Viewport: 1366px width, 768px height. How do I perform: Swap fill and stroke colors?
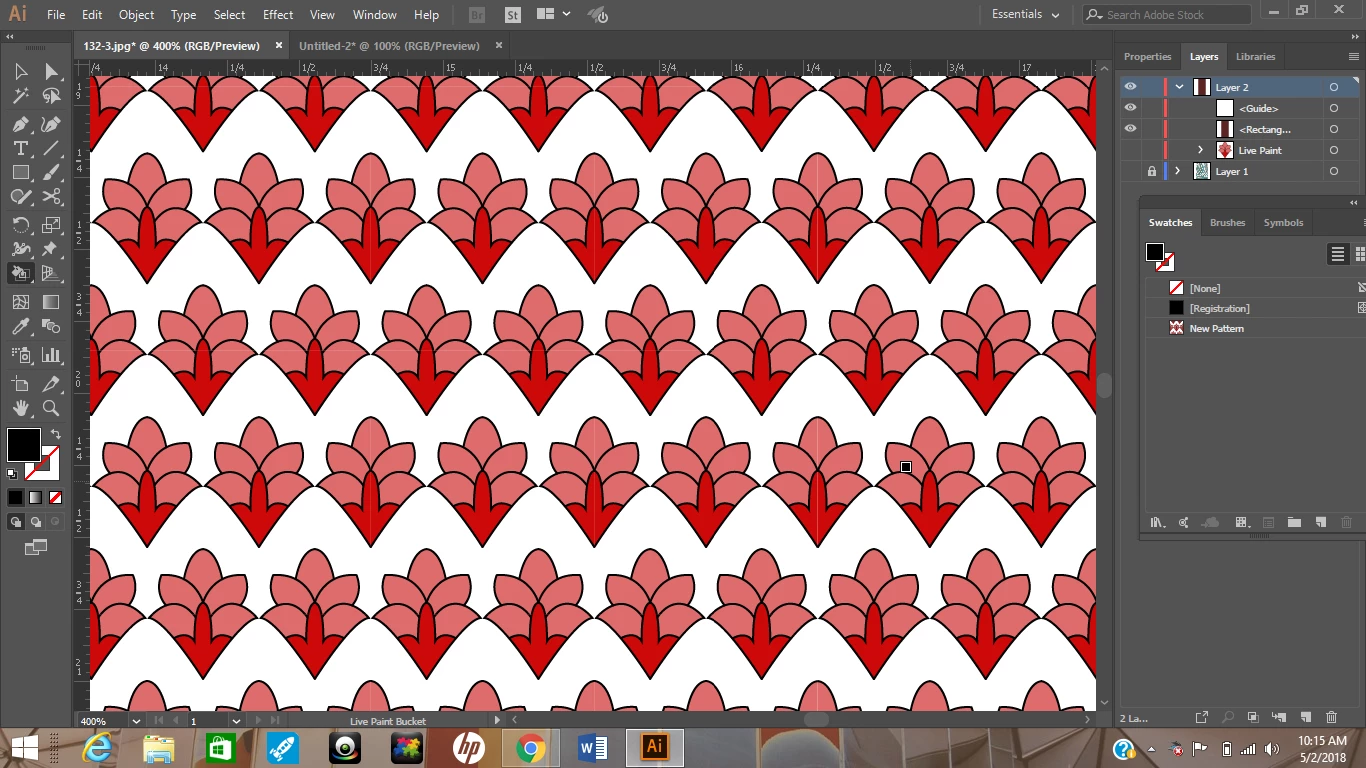(x=56, y=435)
